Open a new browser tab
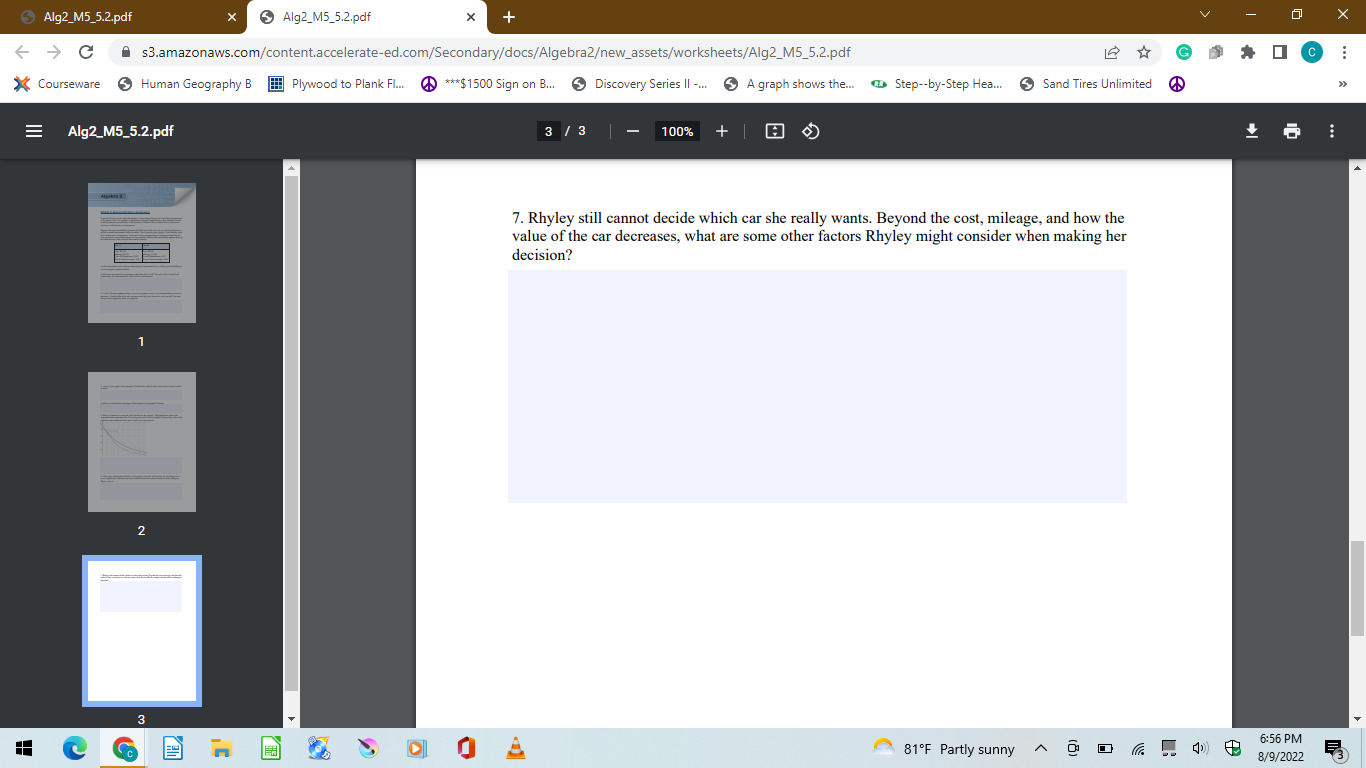1366x768 pixels. pyautogui.click(x=510, y=16)
